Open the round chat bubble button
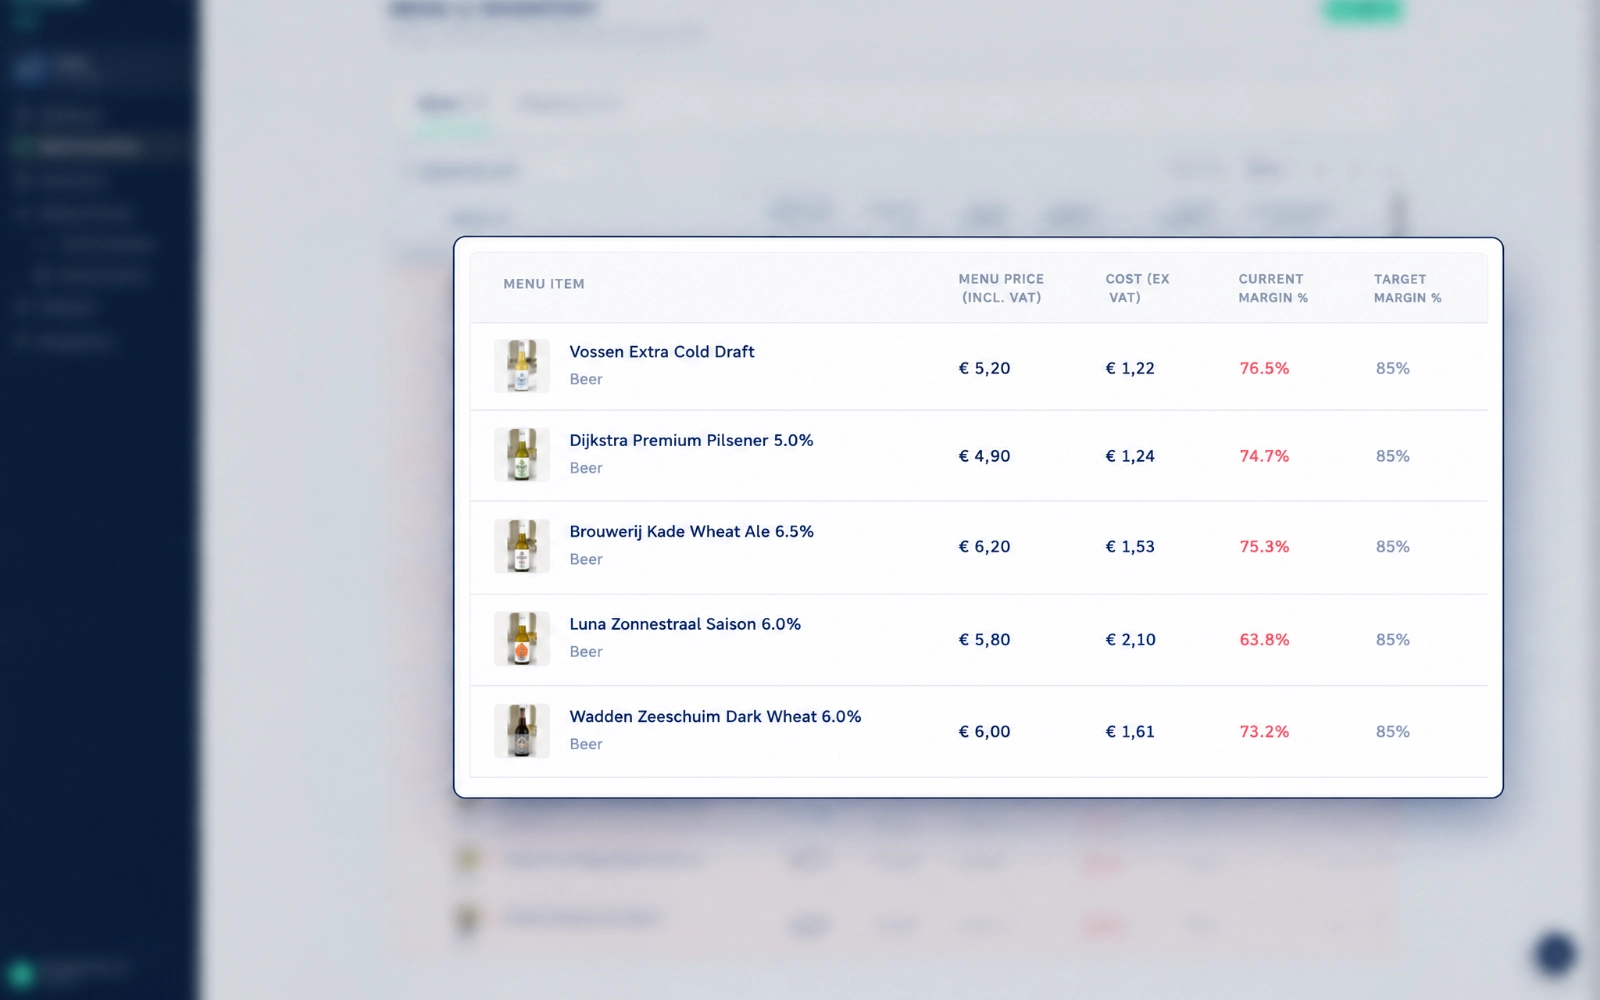 coord(1554,953)
